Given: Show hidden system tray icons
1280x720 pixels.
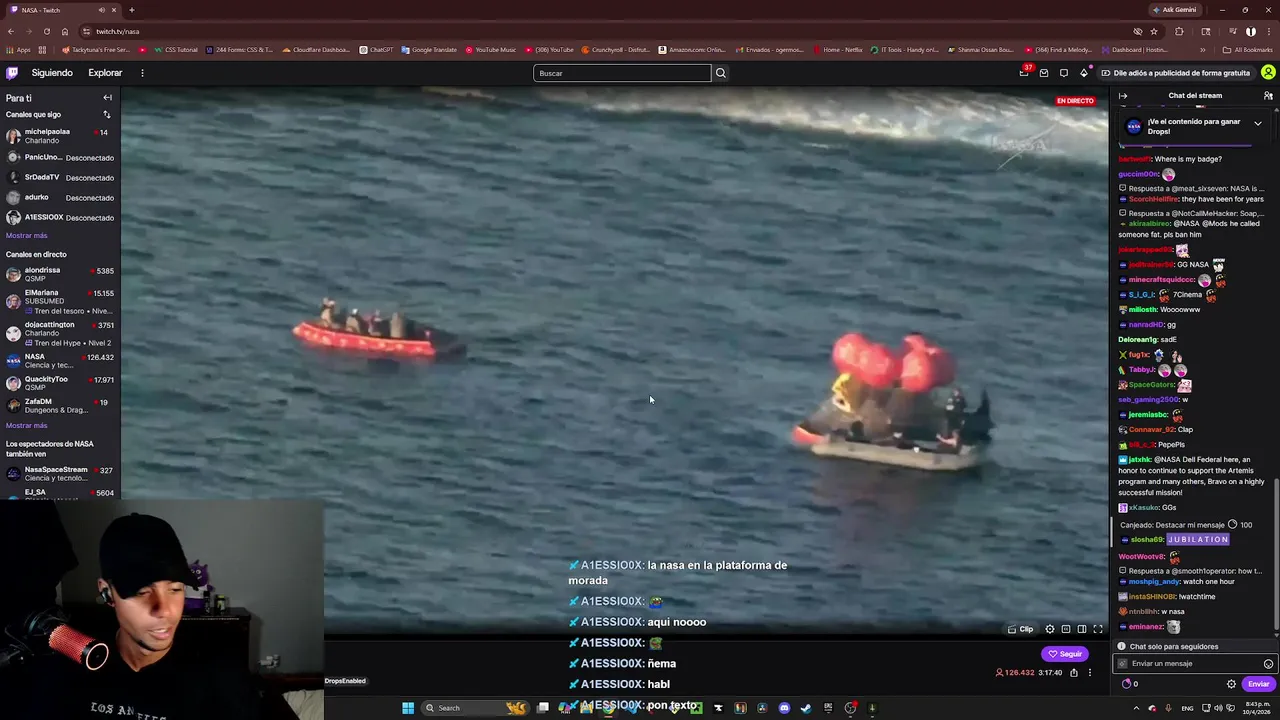Looking at the screenshot, I should click(1136, 708).
